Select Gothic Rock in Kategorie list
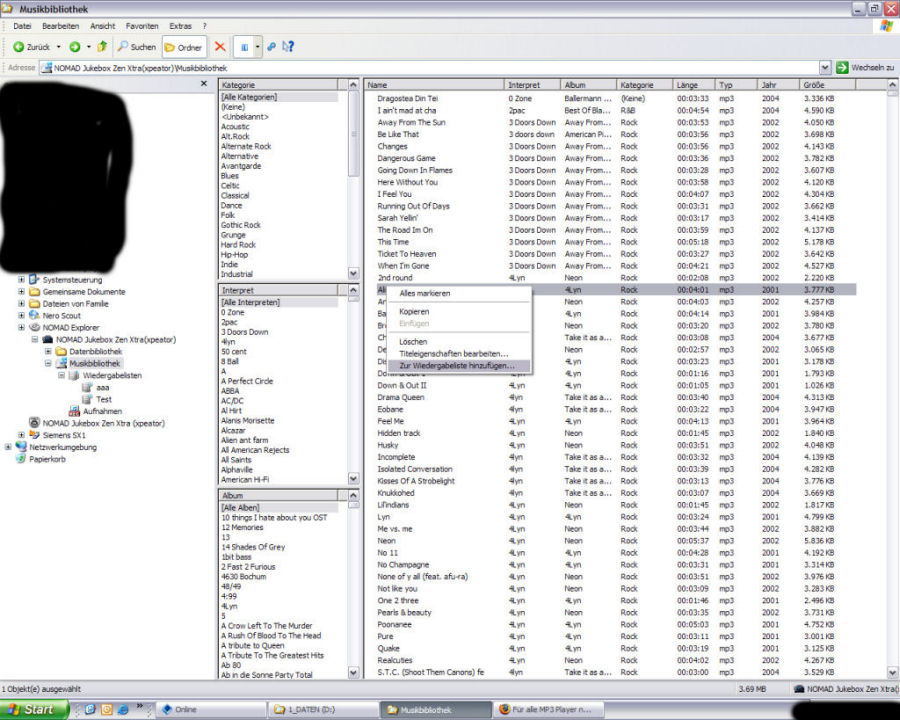 point(240,225)
